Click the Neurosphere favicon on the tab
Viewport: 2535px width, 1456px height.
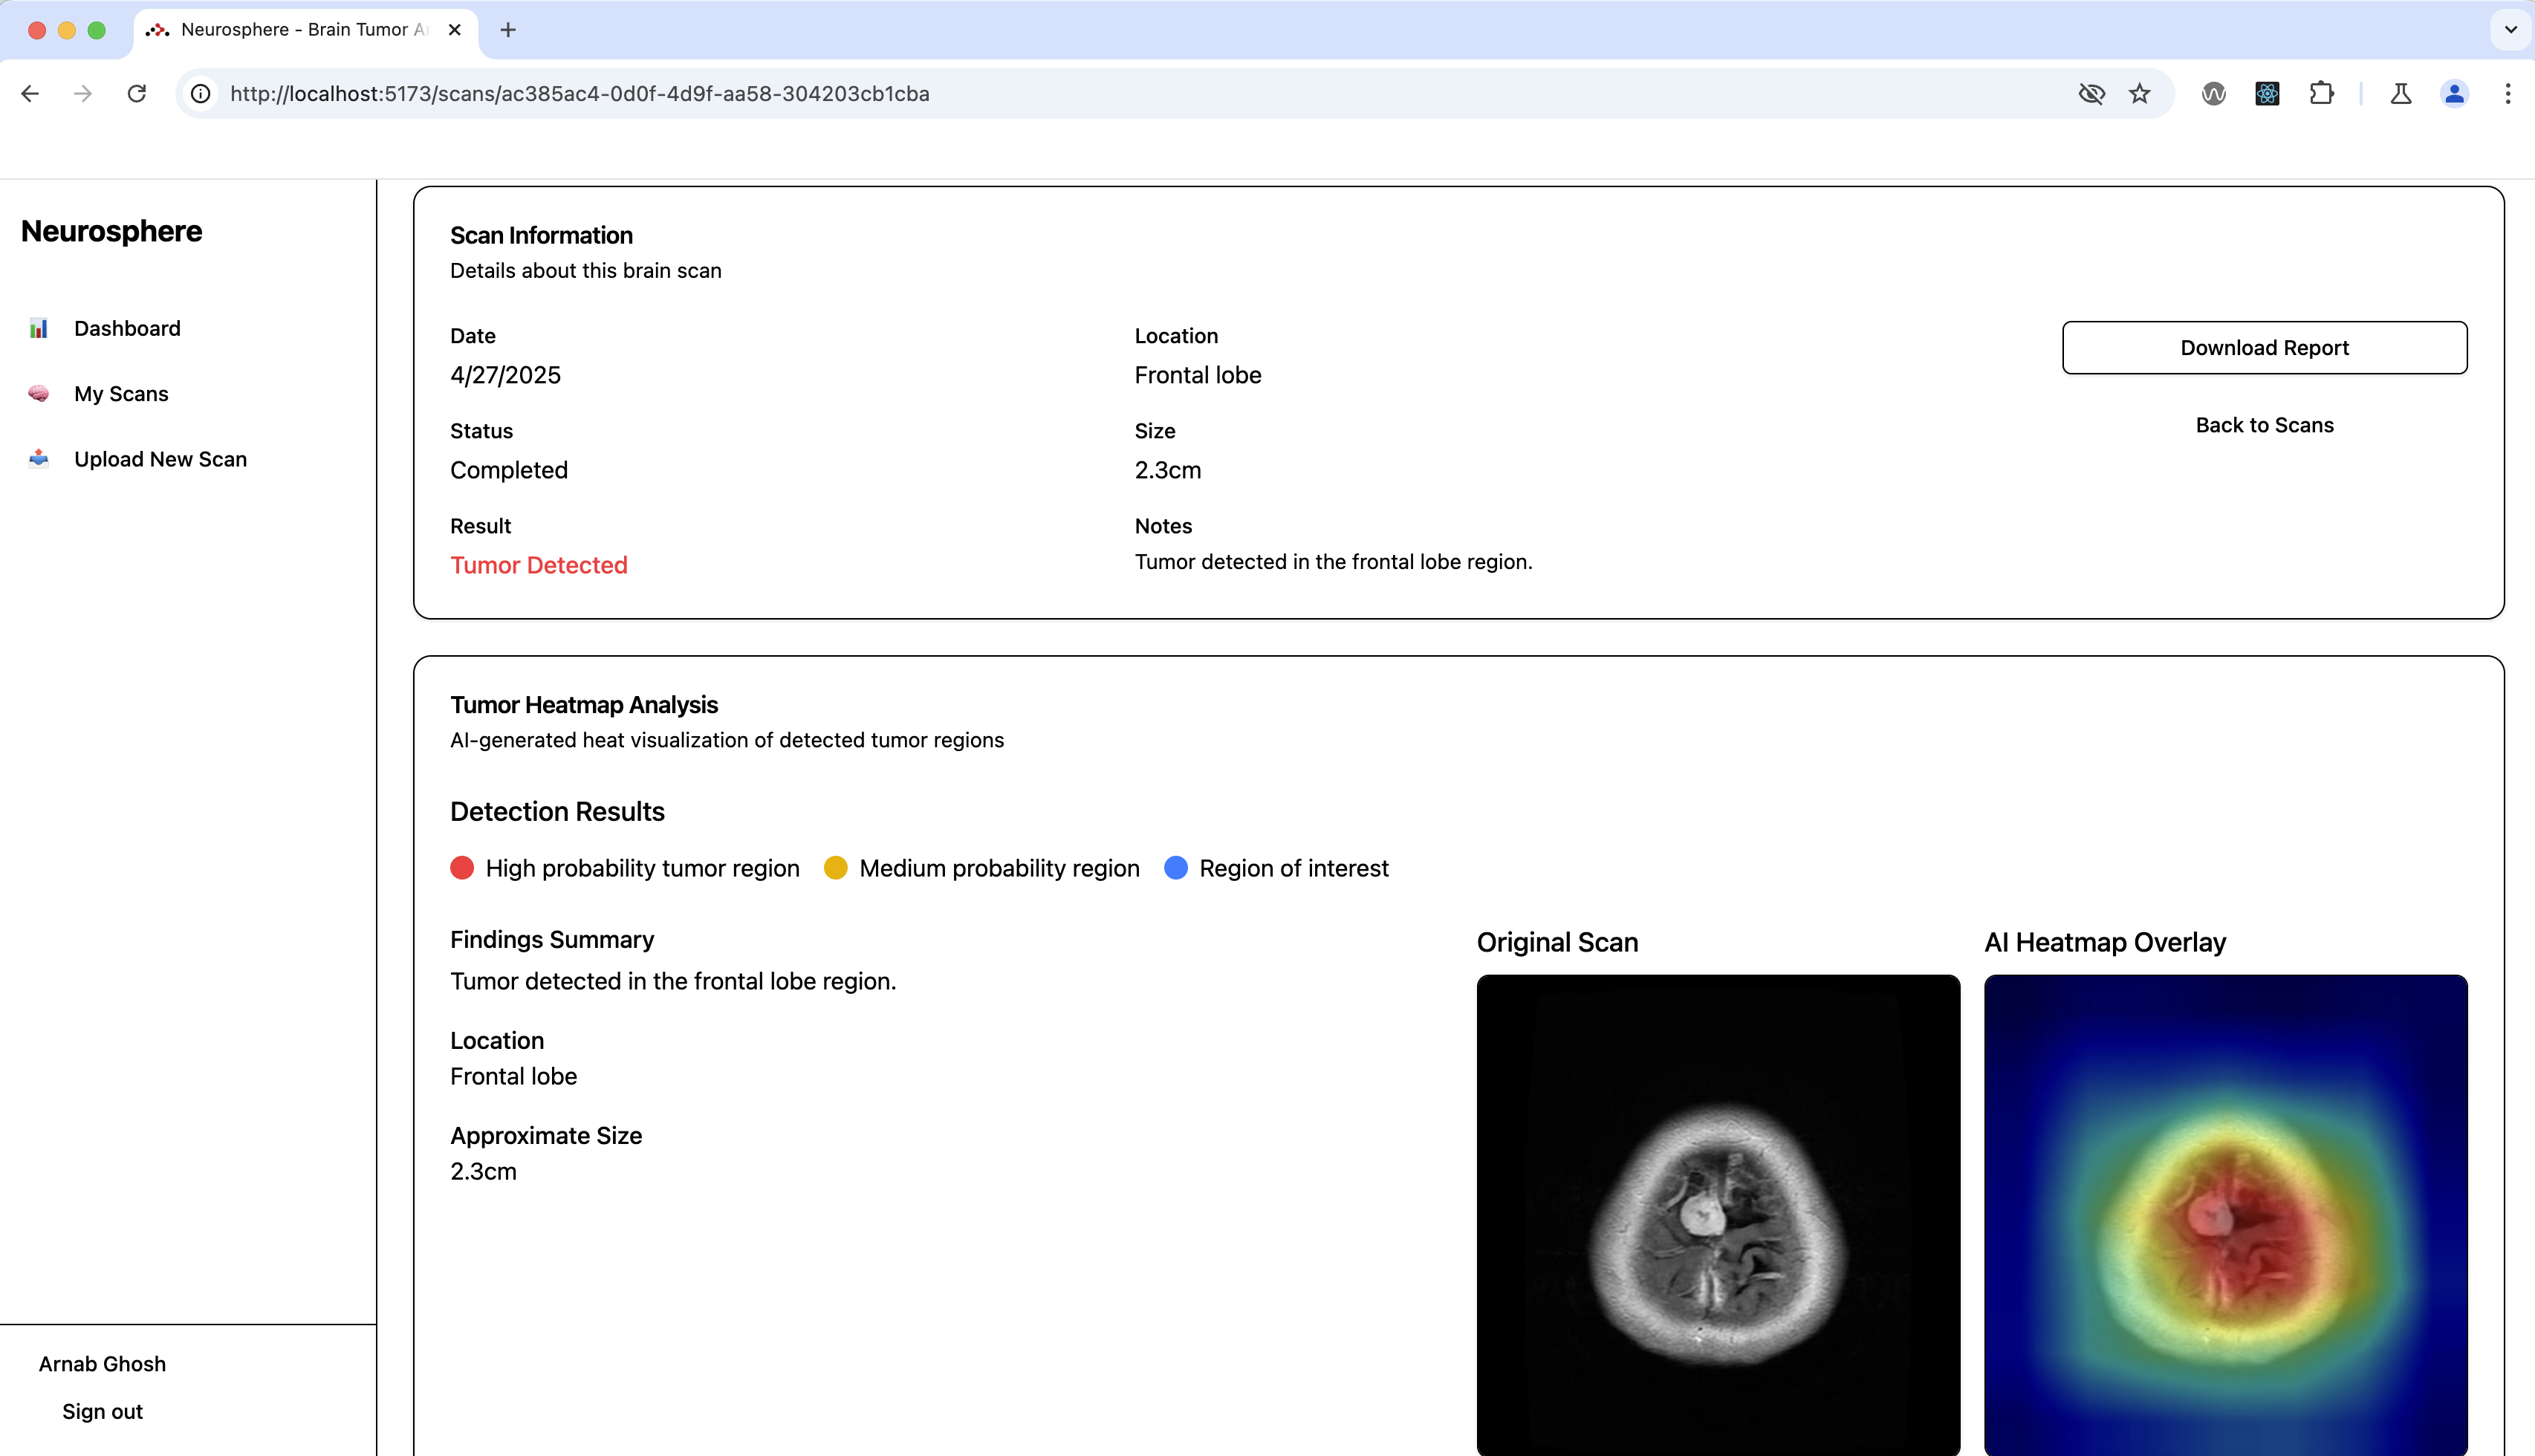click(x=158, y=30)
